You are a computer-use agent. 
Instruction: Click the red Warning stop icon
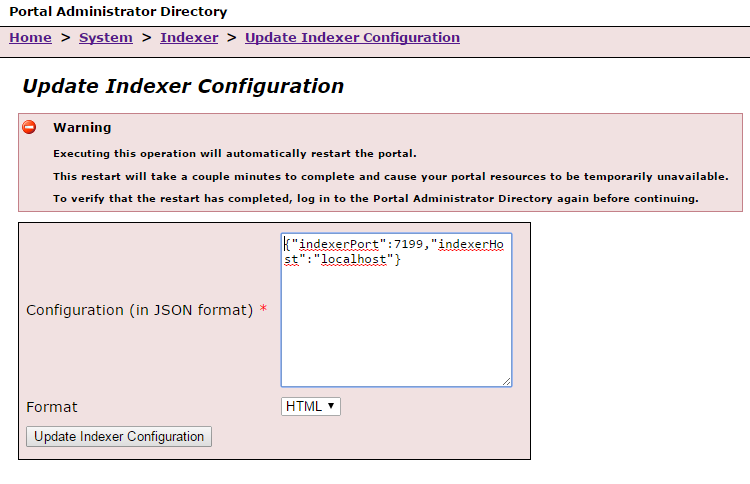click(x=29, y=127)
